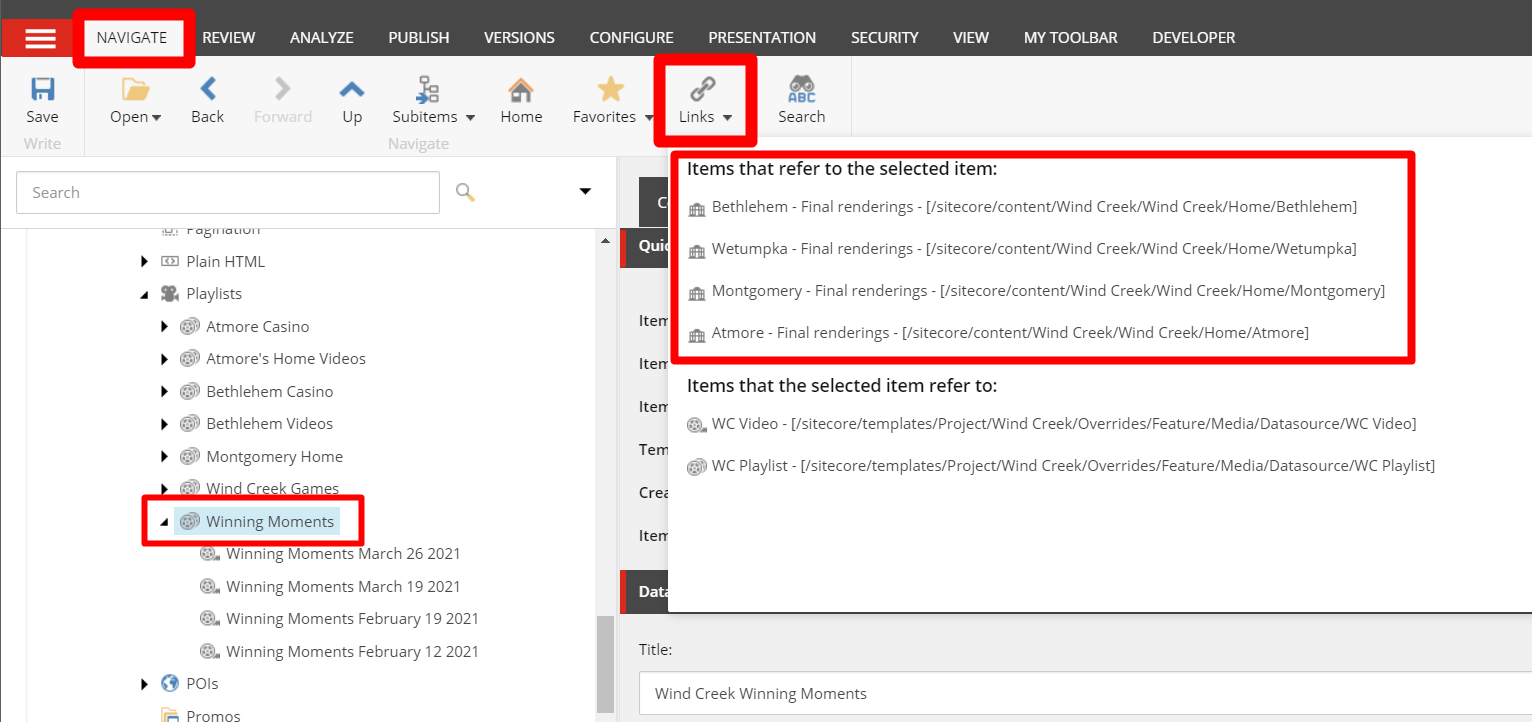Collapse the Playlists tree node
This screenshot has width=1532, height=722.
tap(145, 294)
